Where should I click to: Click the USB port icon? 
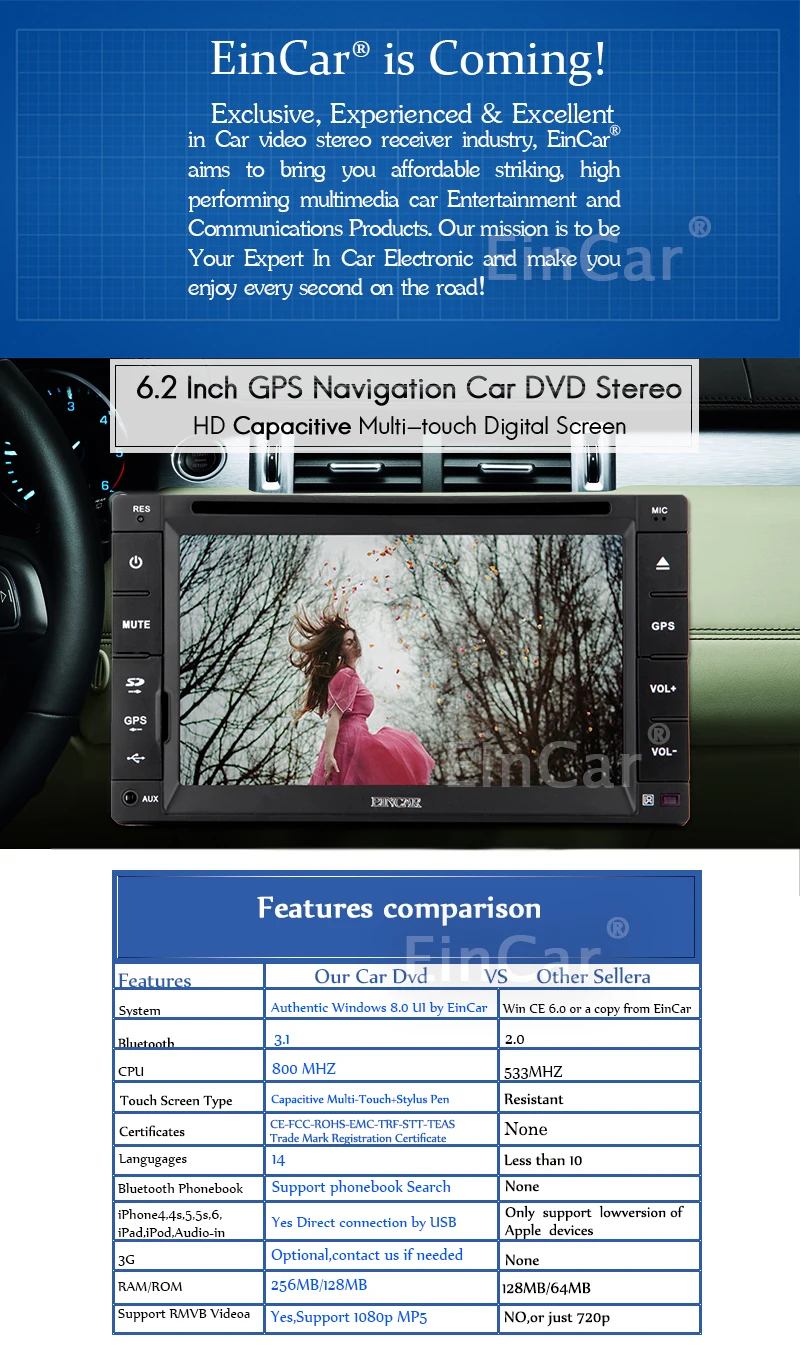[136, 758]
